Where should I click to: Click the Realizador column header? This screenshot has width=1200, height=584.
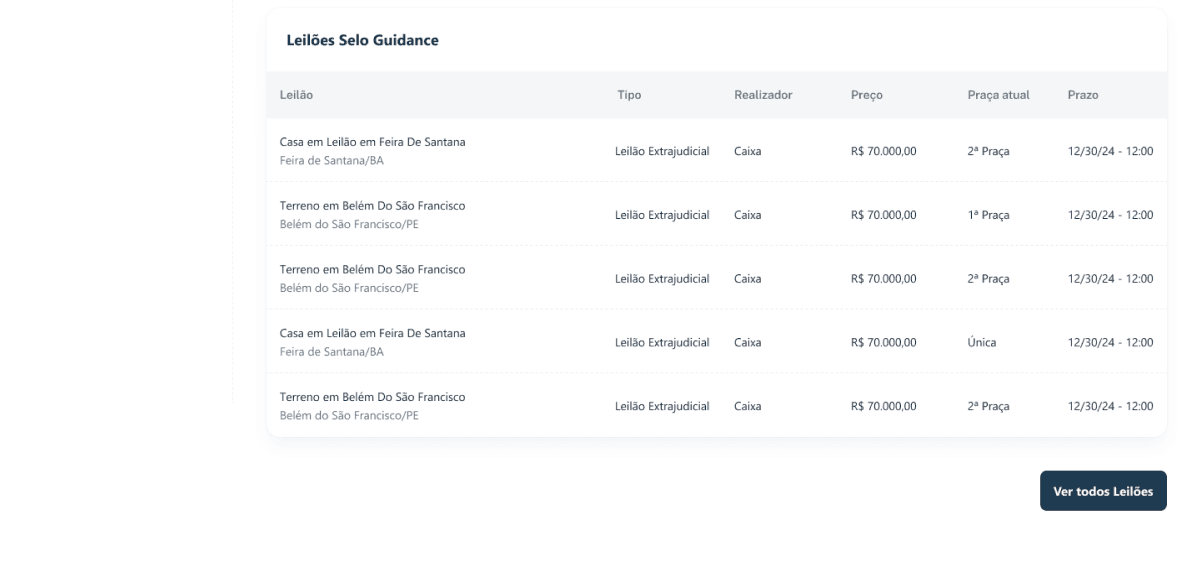pyautogui.click(x=763, y=95)
